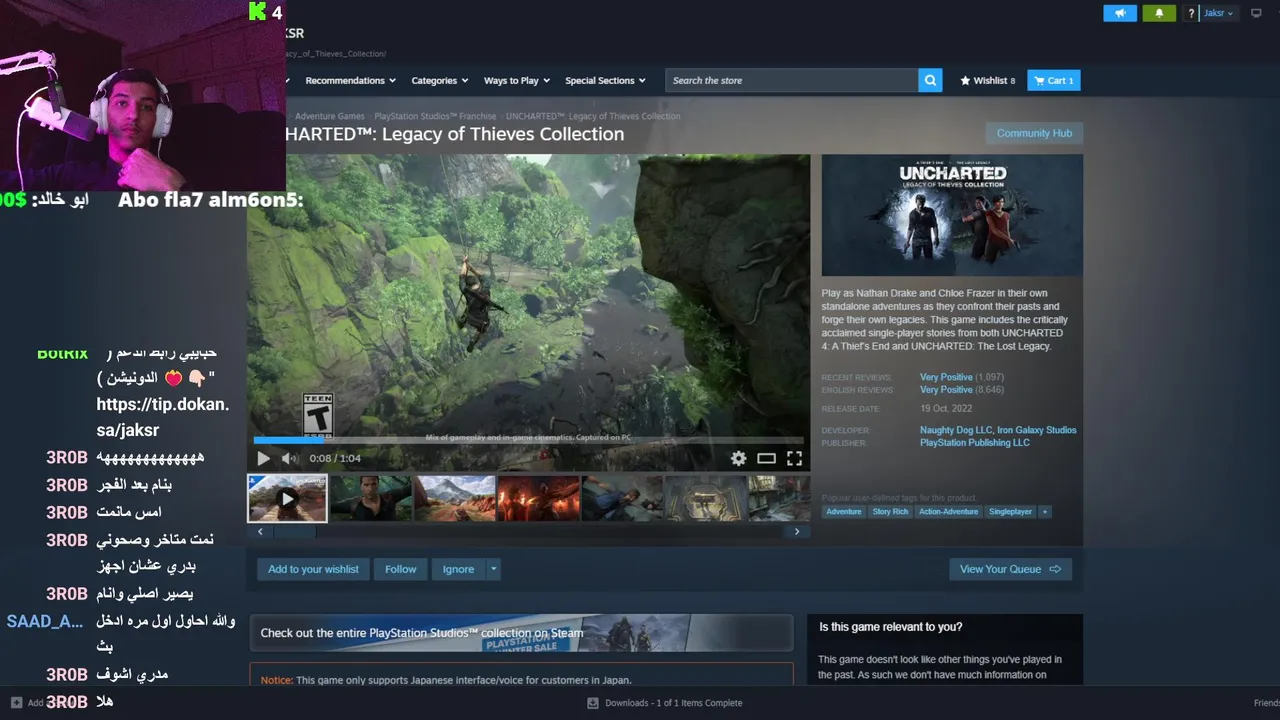Expand the Ways to Play menu
The height and width of the screenshot is (720, 1280).
(x=517, y=80)
